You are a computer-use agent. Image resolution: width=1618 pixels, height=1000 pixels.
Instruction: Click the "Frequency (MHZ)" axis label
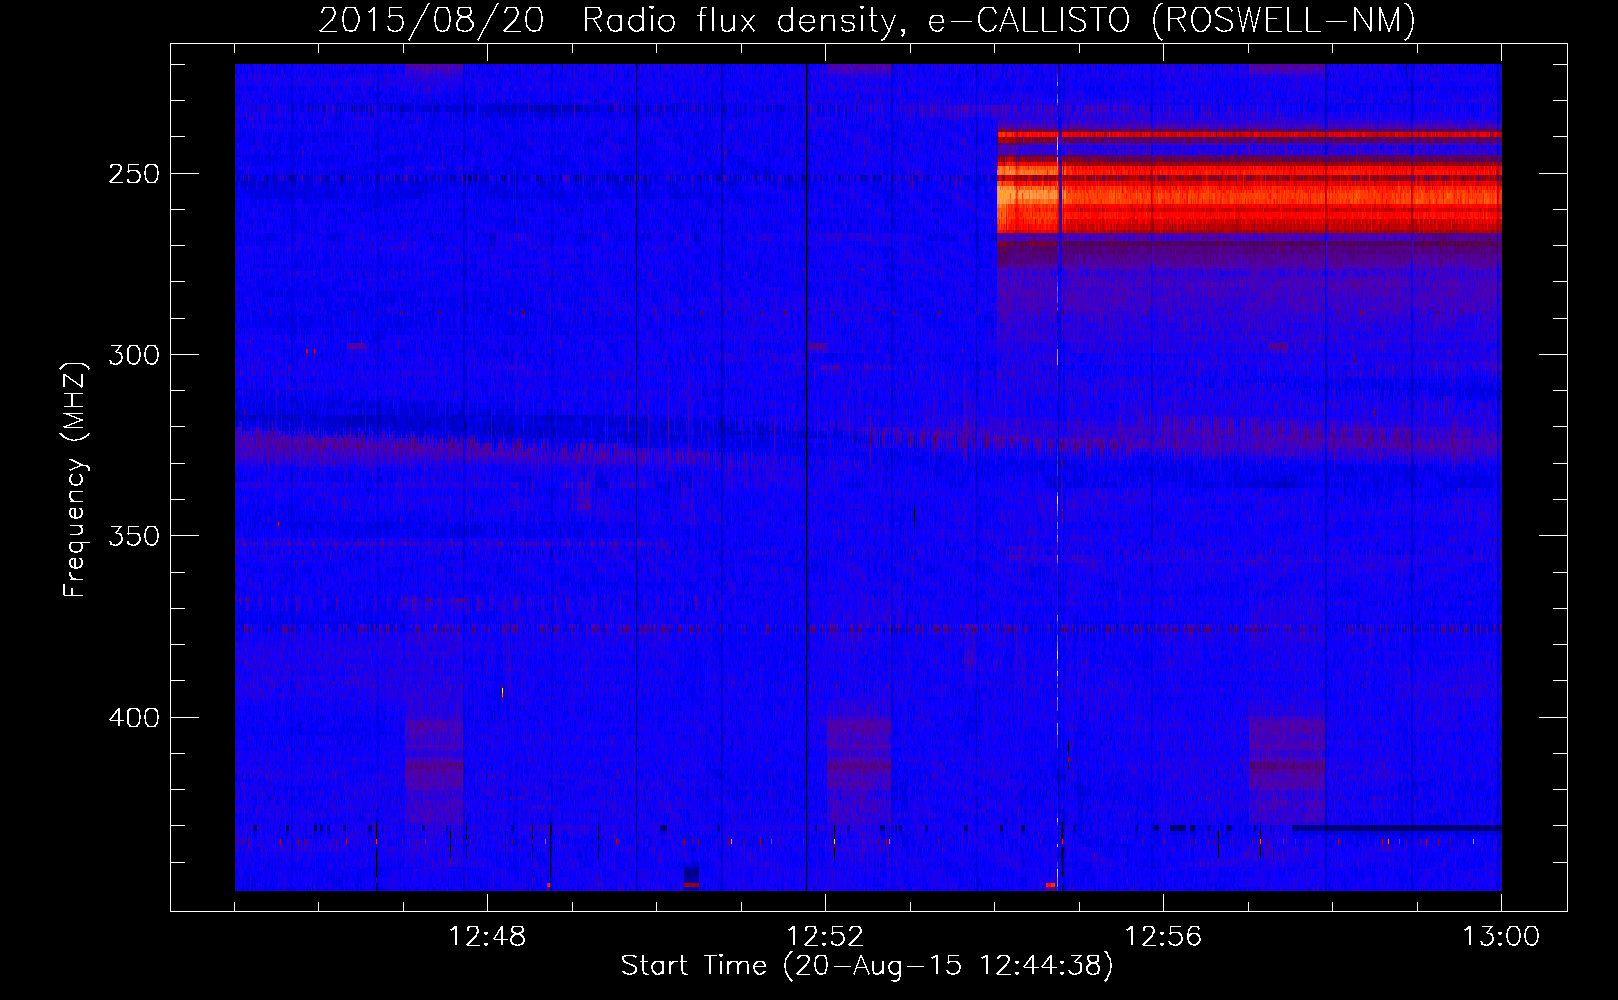coord(74,479)
